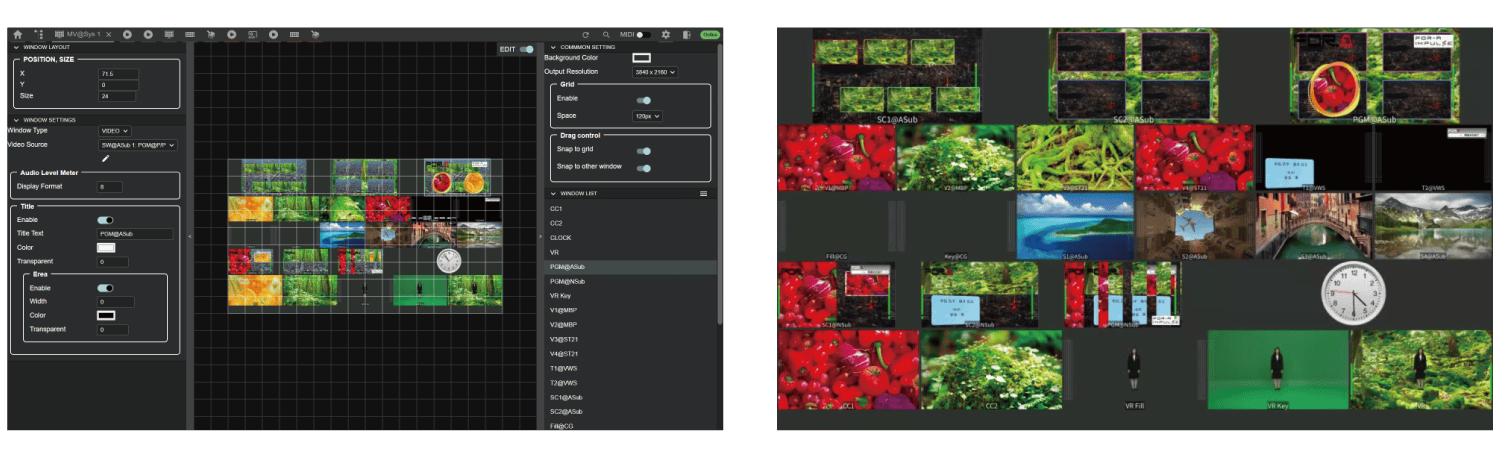Viewport: 1500px width, 457px height.
Task: Pick the Background Color swatch
Action: point(642,58)
